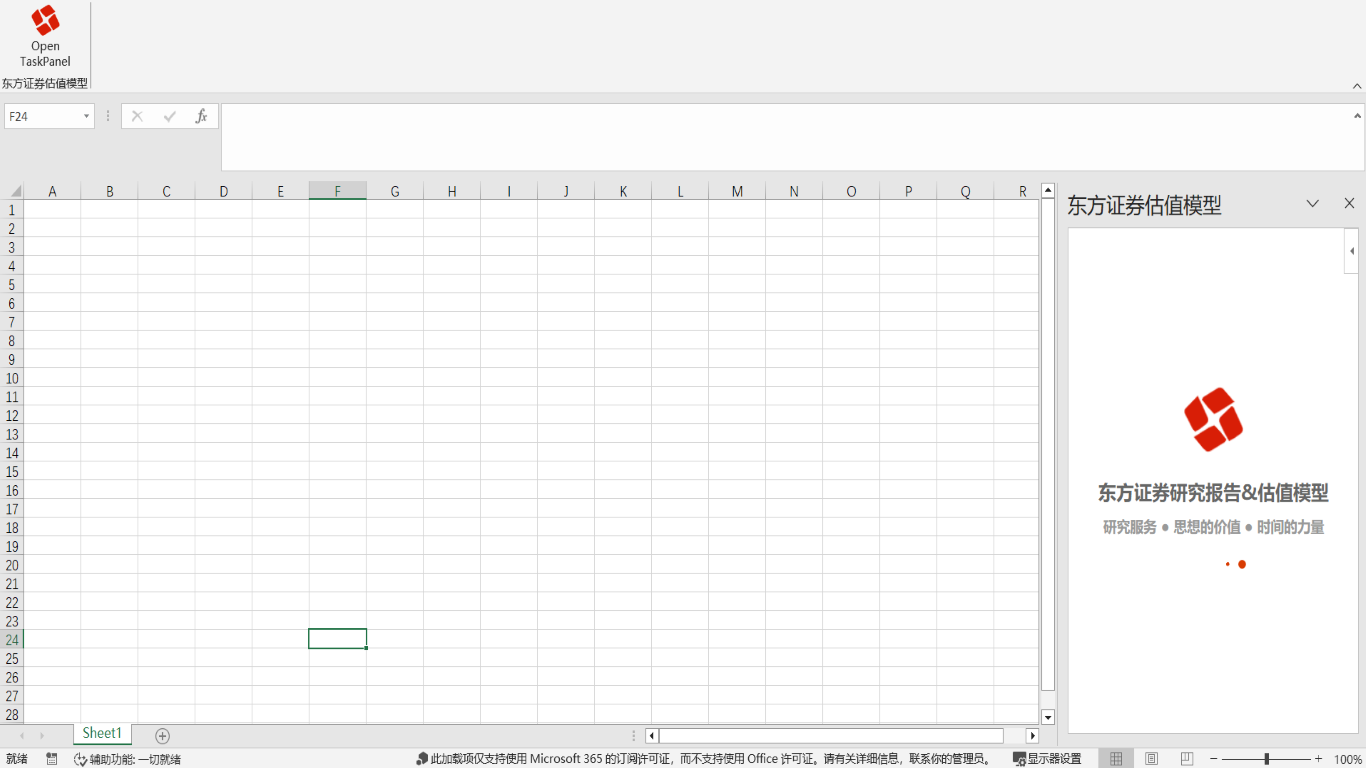Open the zoom dialog via 100%
The image size is (1366, 768).
coord(1348,760)
